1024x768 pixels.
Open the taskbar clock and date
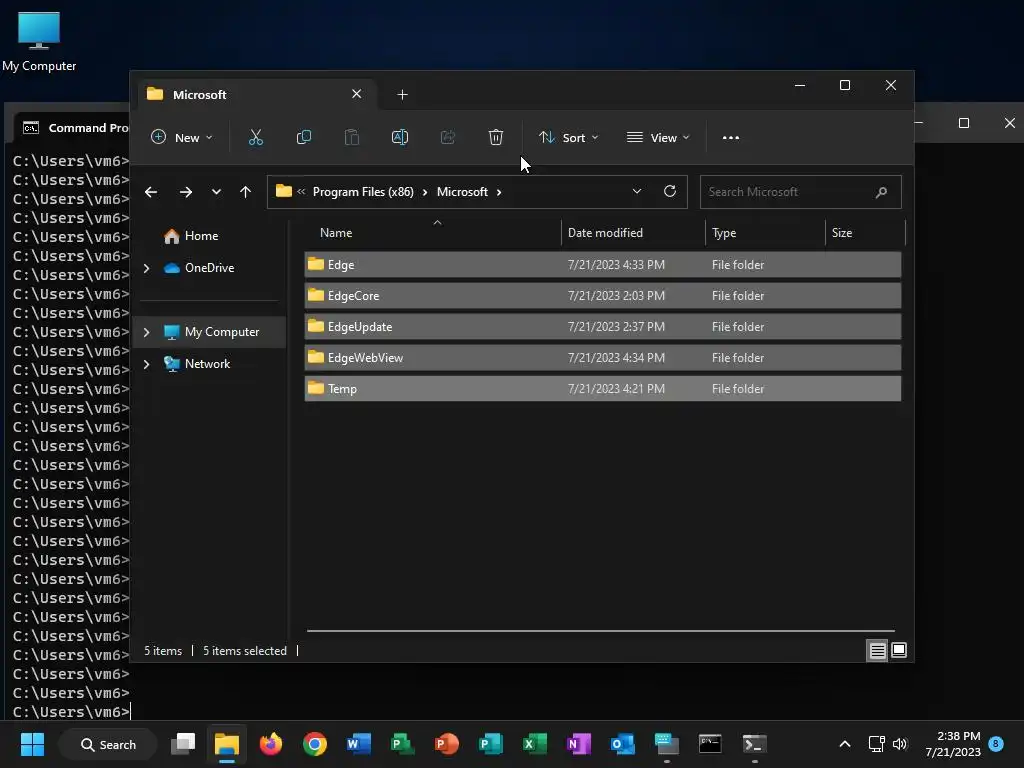coord(953,744)
